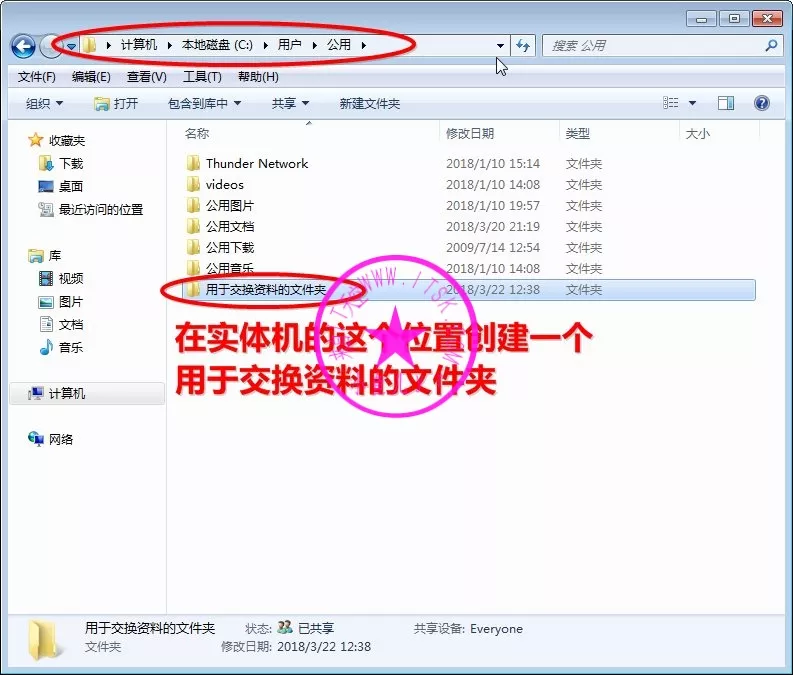Click the change view icon

pos(671,103)
